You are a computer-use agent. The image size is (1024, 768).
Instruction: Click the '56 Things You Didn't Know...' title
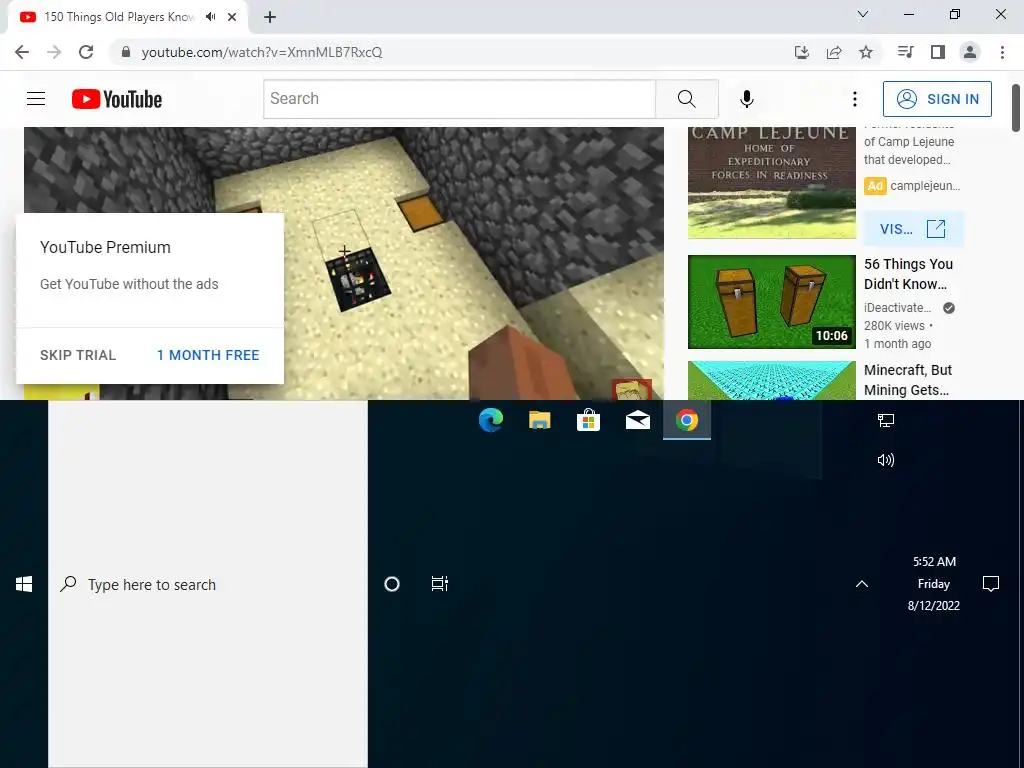coord(908,274)
